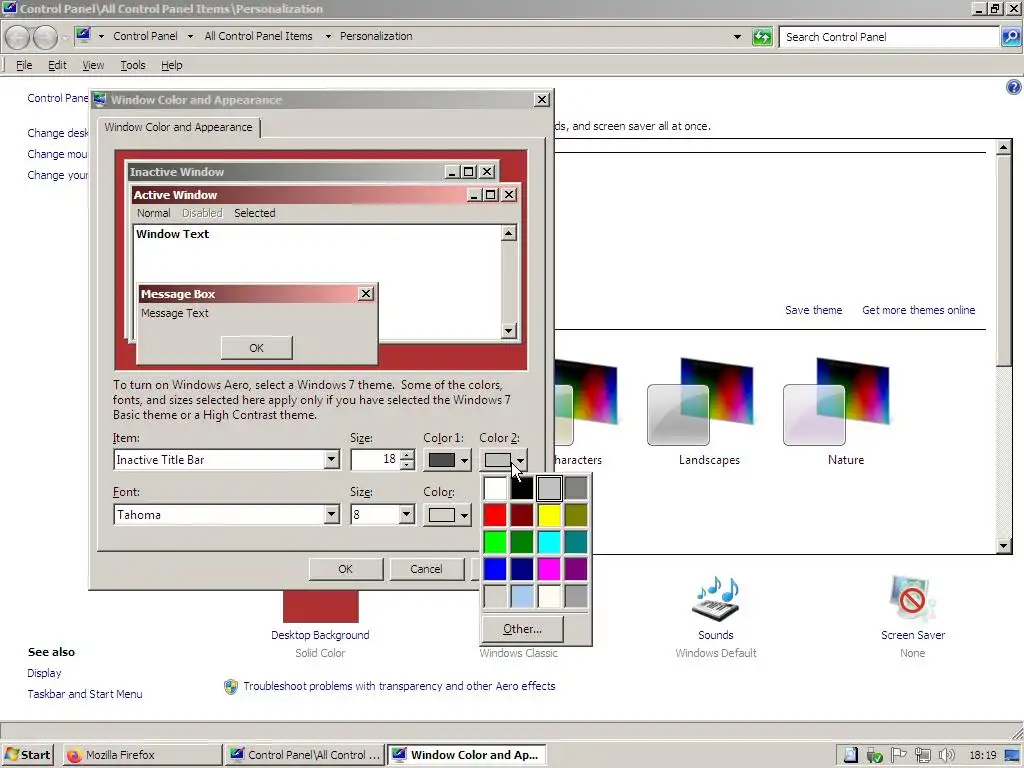The image size is (1024, 768).
Task: Pick the red color swatch
Action: pyautogui.click(x=495, y=515)
